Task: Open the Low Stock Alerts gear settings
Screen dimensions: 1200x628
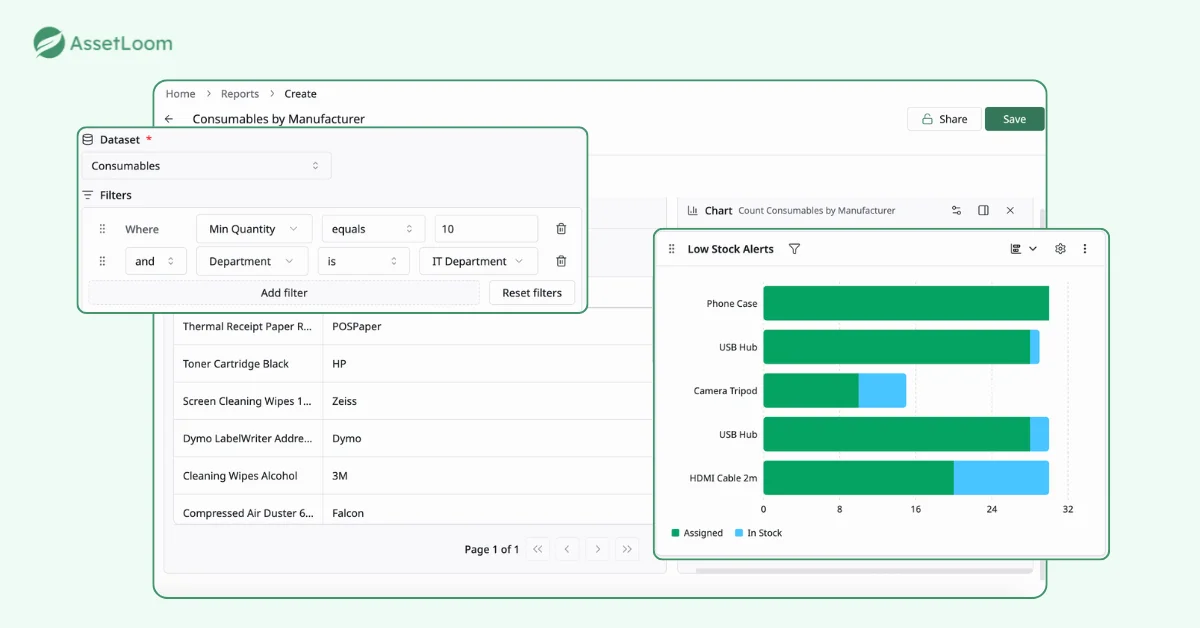Action: click(1060, 249)
